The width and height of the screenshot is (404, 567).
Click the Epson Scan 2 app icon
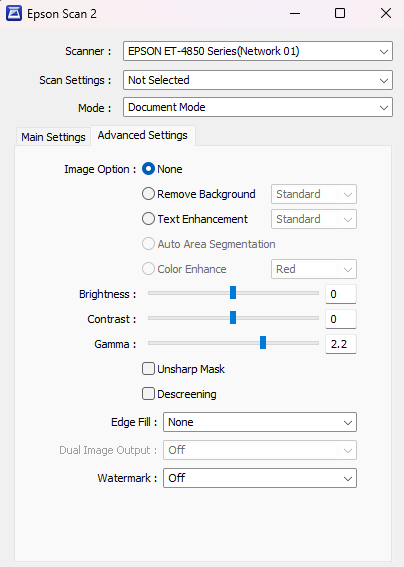point(14,14)
